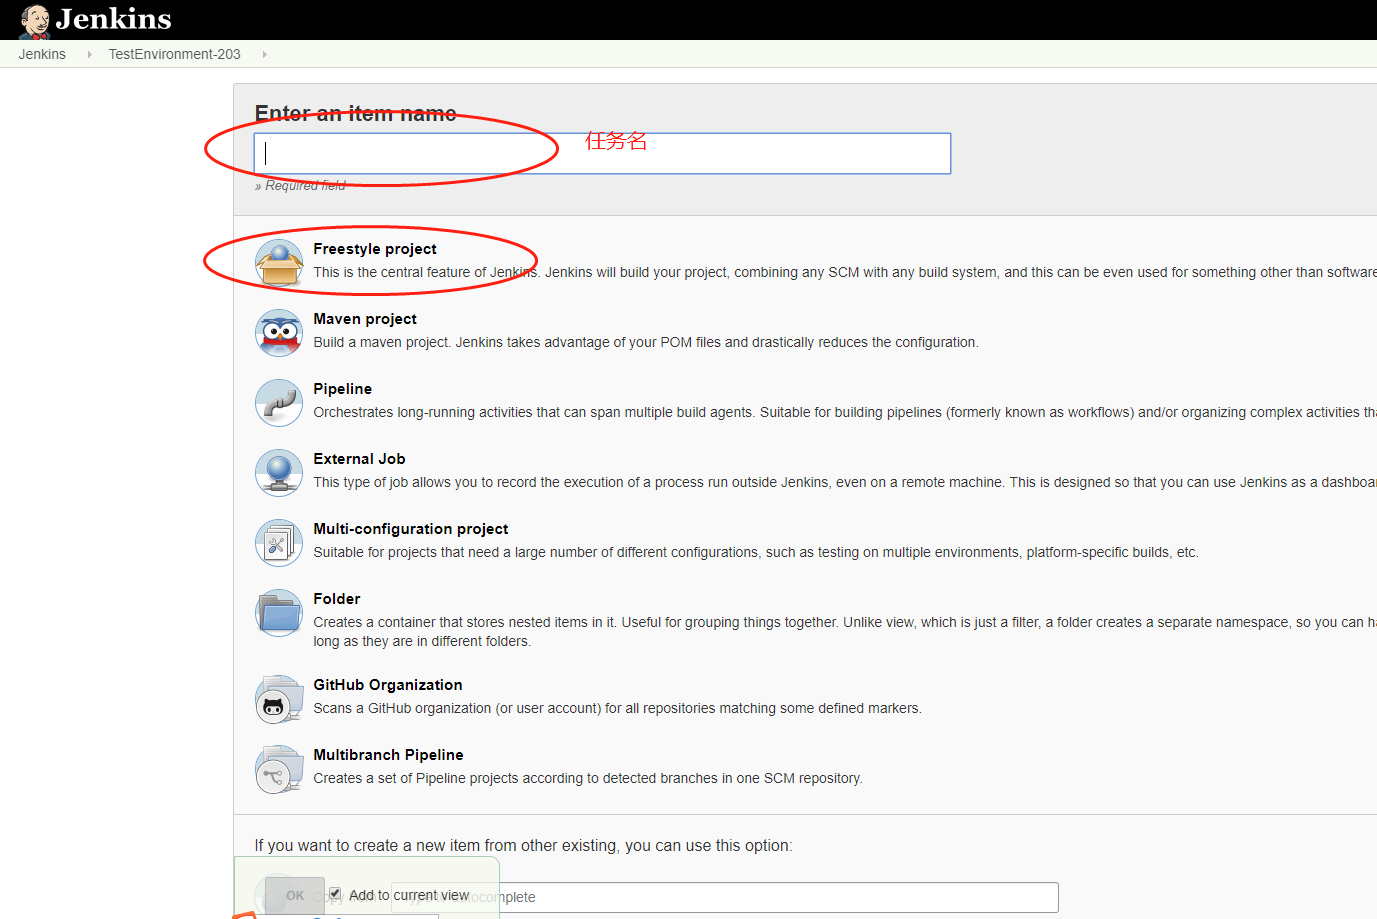Click the Multibranch Pipeline title

pyautogui.click(x=389, y=755)
